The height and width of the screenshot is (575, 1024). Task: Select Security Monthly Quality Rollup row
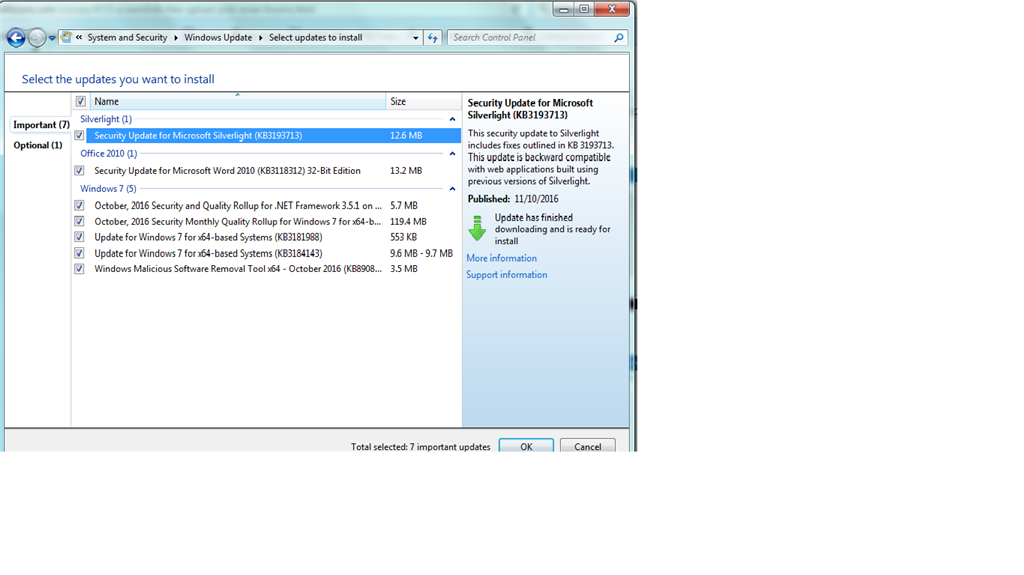point(273,222)
